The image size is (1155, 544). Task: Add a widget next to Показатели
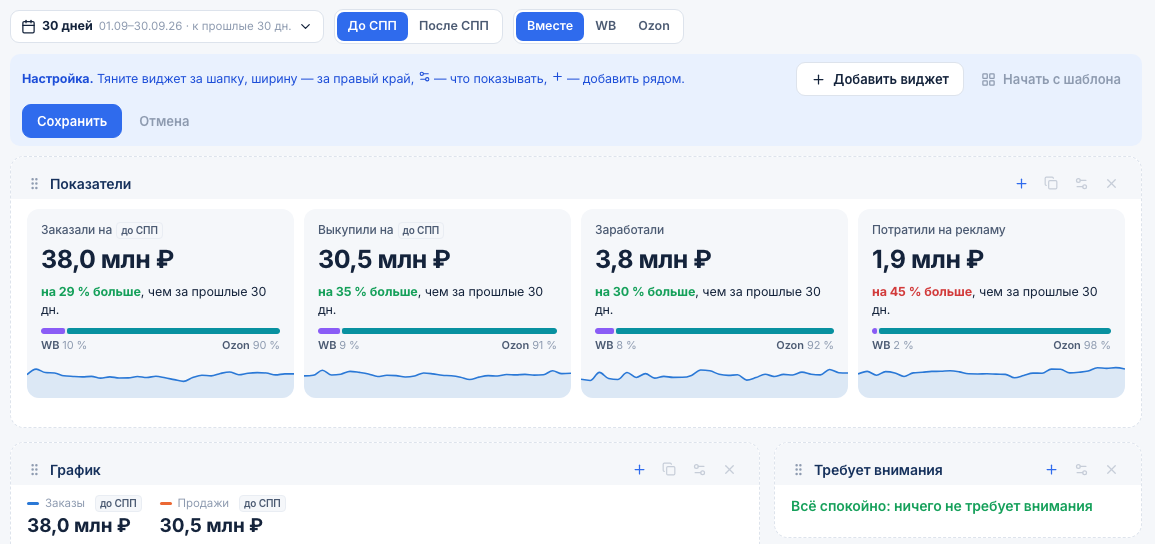point(1021,184)
